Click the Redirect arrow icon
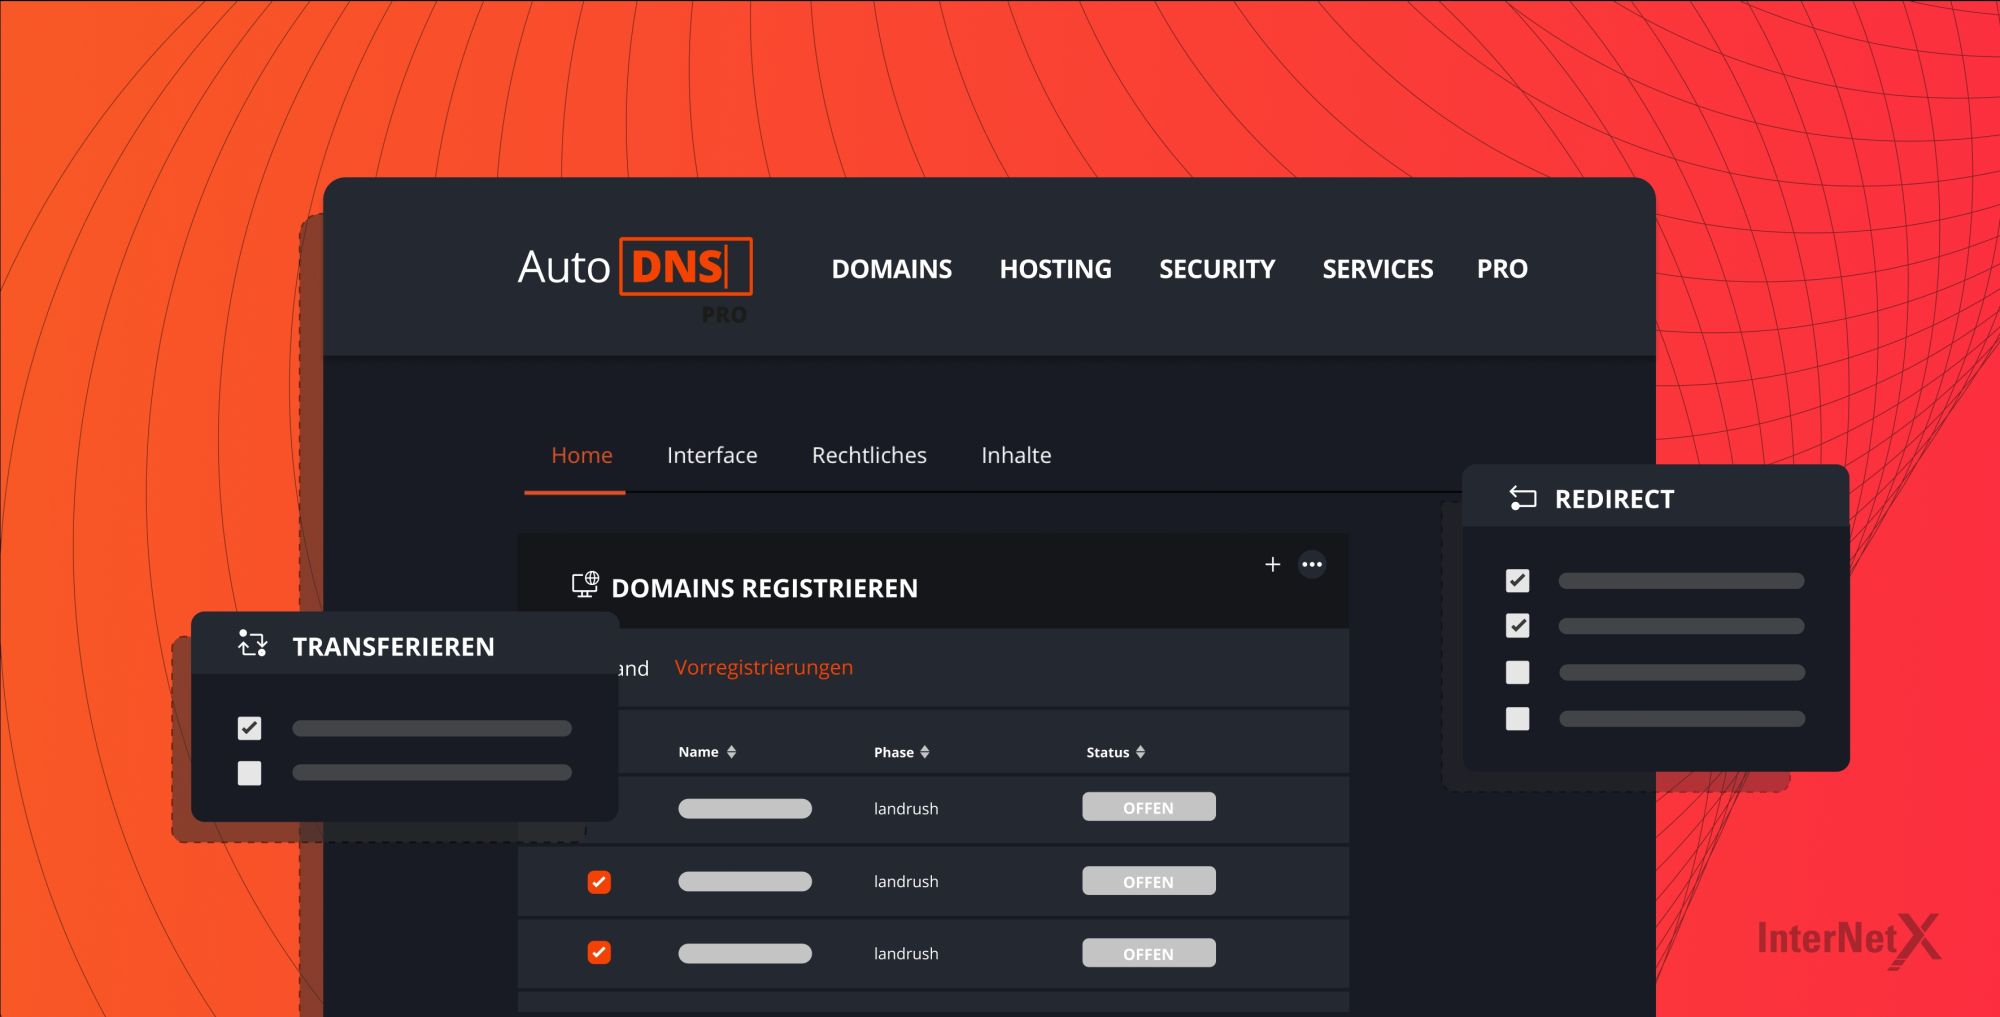 point(1522,498)
